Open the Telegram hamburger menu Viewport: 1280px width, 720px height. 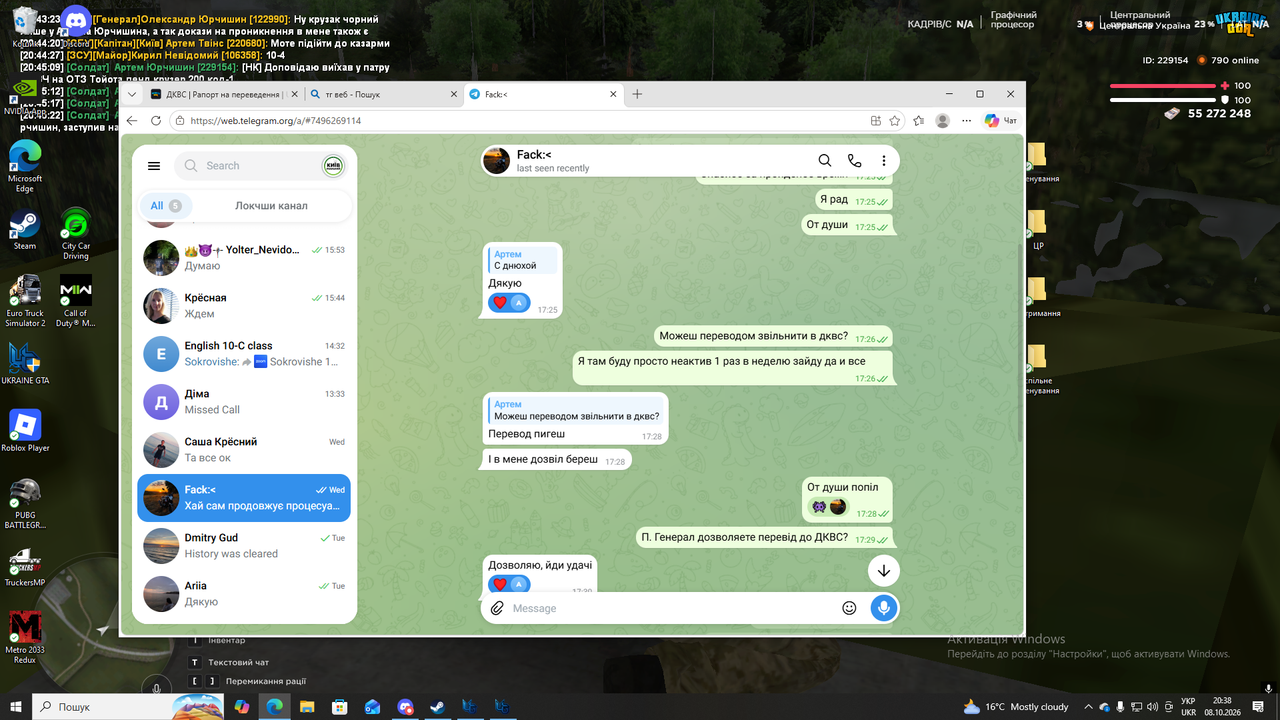click(154, 166)
